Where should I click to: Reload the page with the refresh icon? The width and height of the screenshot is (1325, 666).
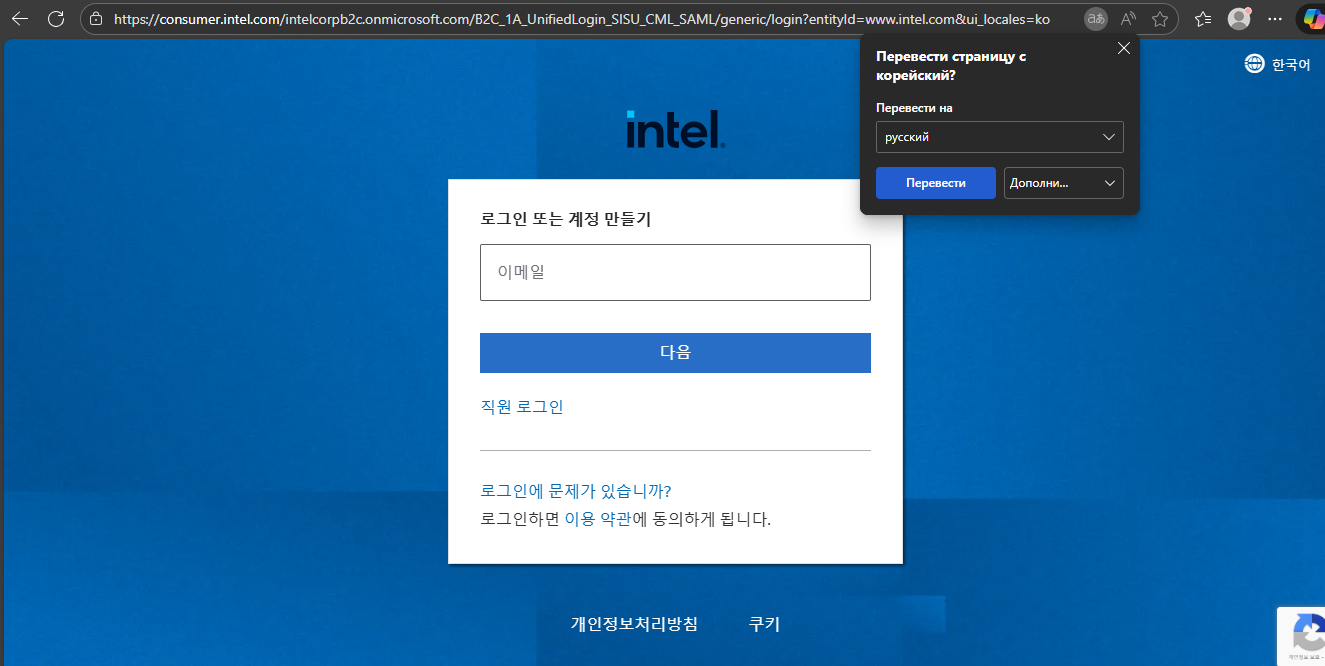pos(56,18)
